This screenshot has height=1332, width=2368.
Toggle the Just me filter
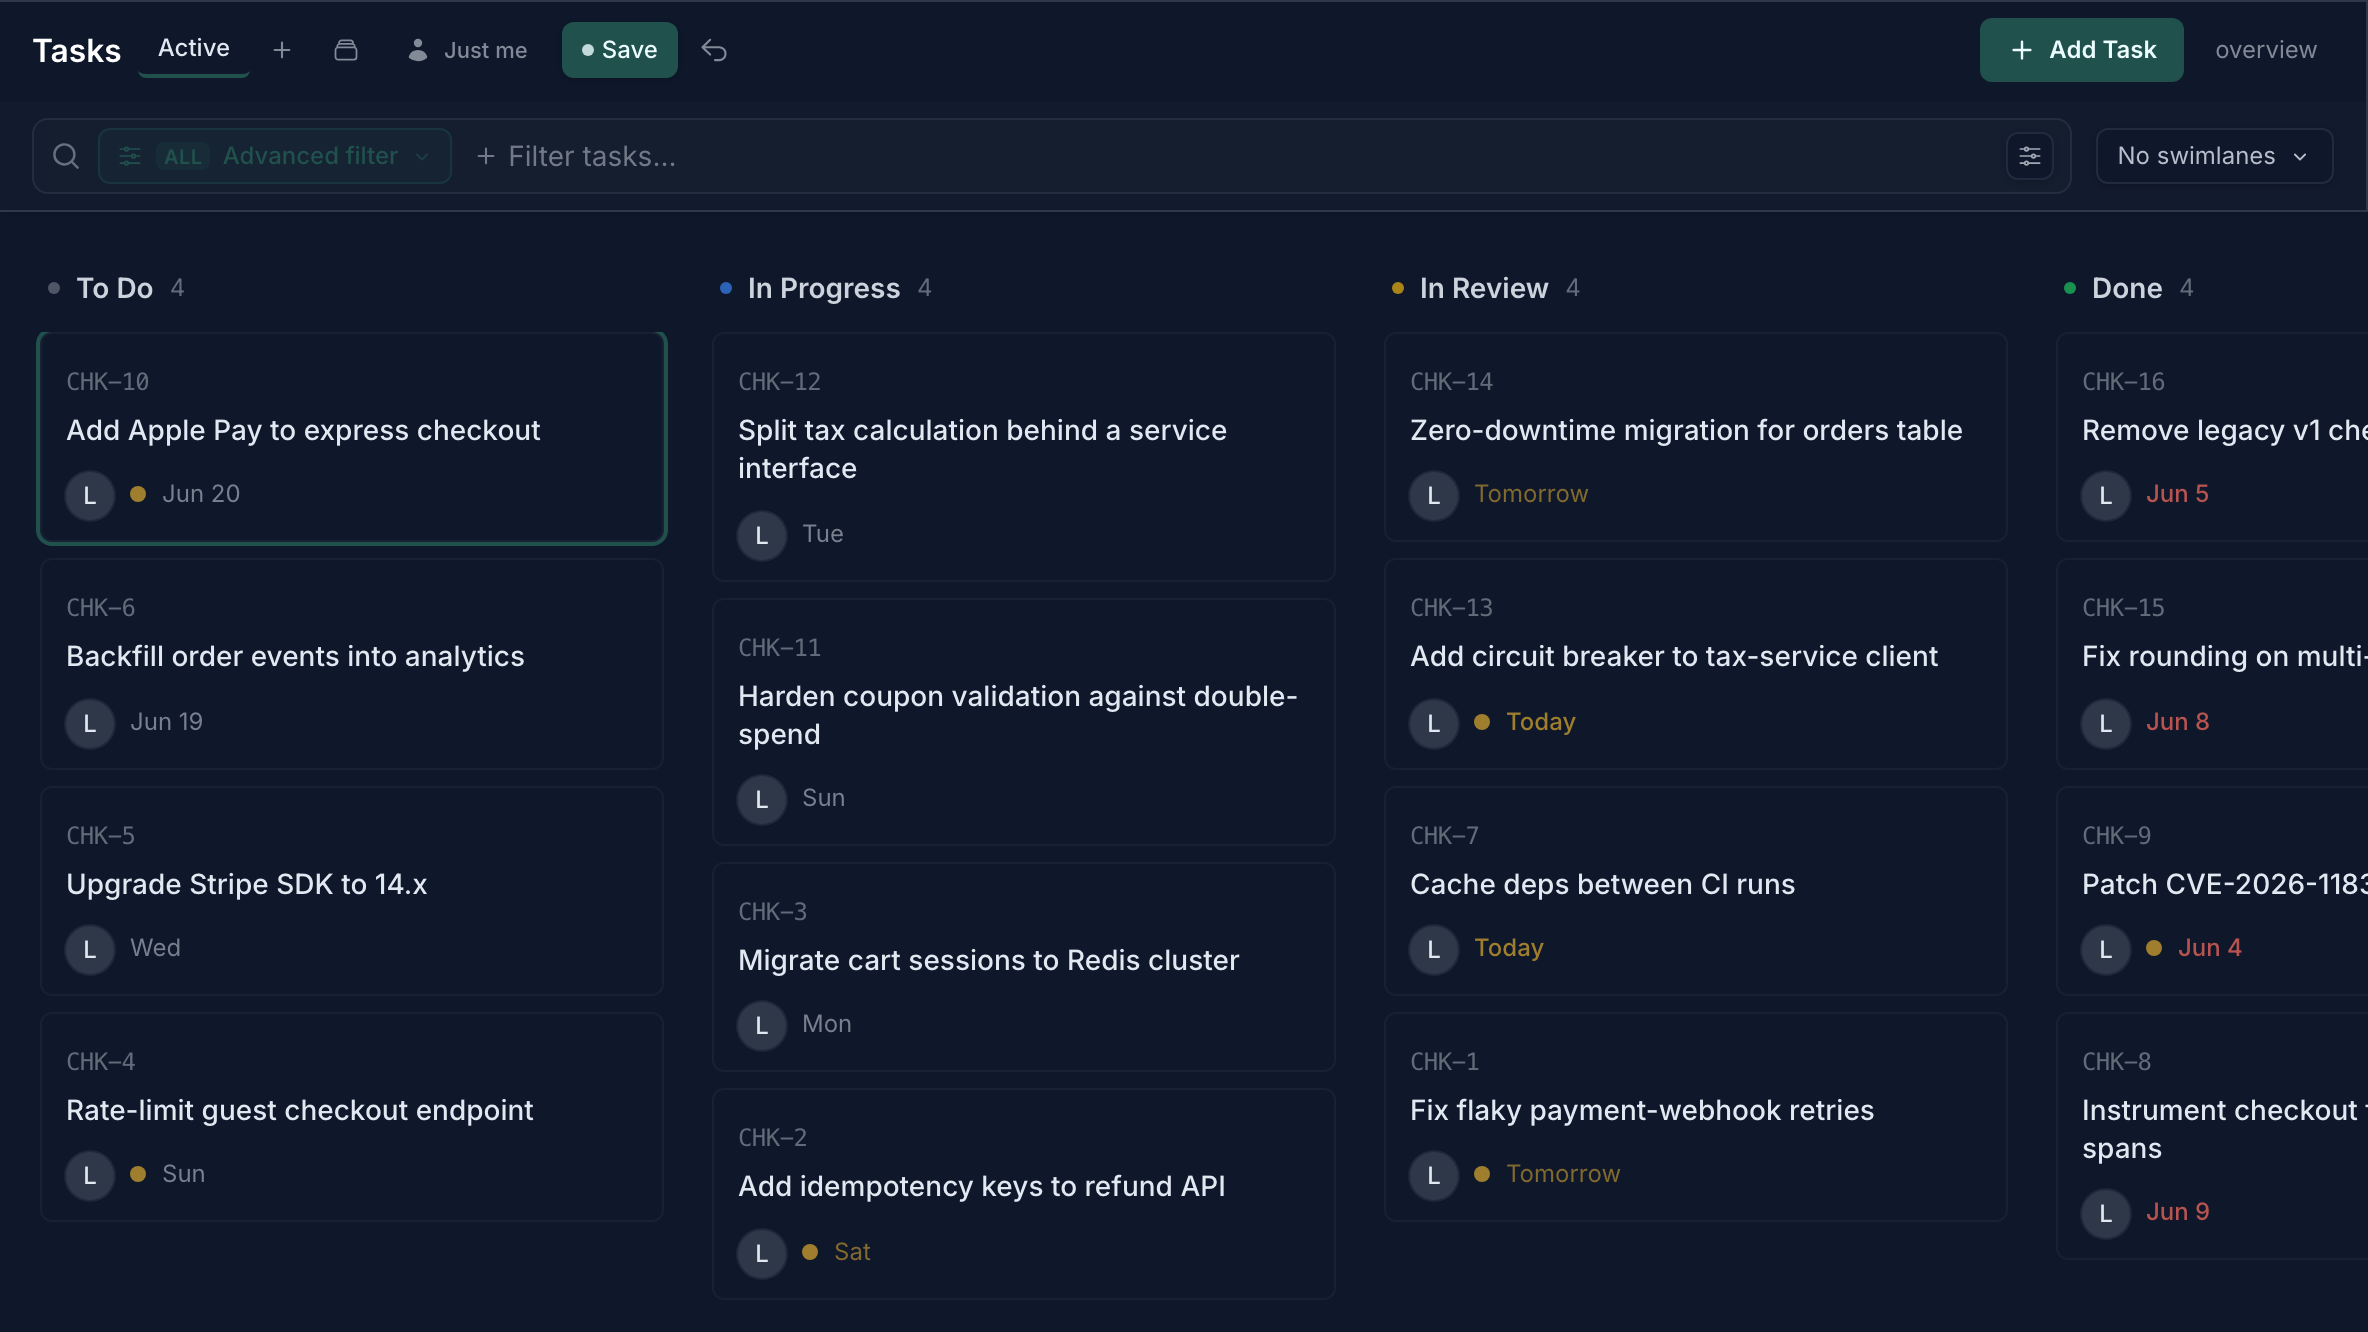467,50
